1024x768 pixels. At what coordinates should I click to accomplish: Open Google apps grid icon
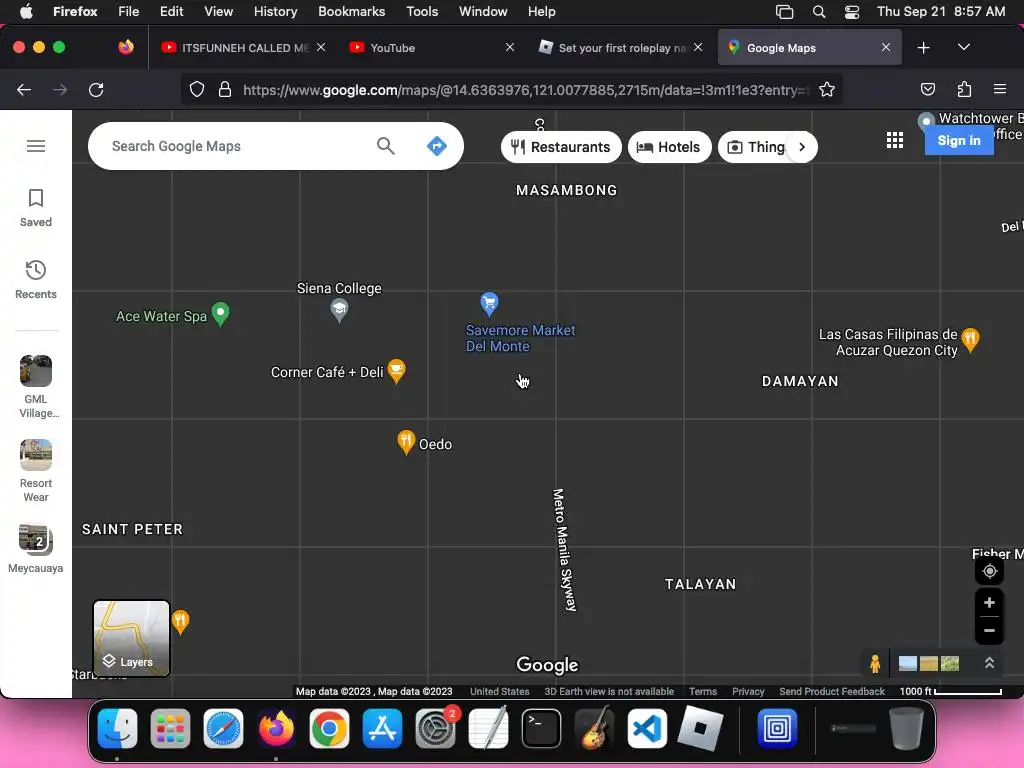[x=895, y=140]
